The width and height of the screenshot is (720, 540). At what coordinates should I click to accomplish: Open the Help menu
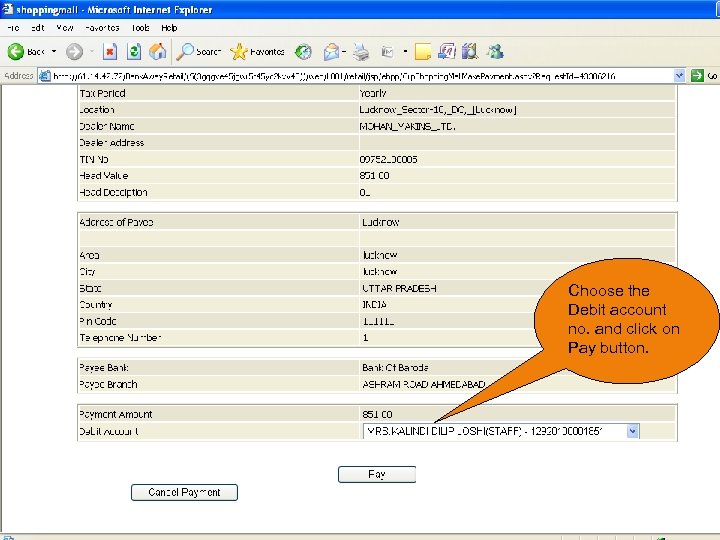[169, 28]
